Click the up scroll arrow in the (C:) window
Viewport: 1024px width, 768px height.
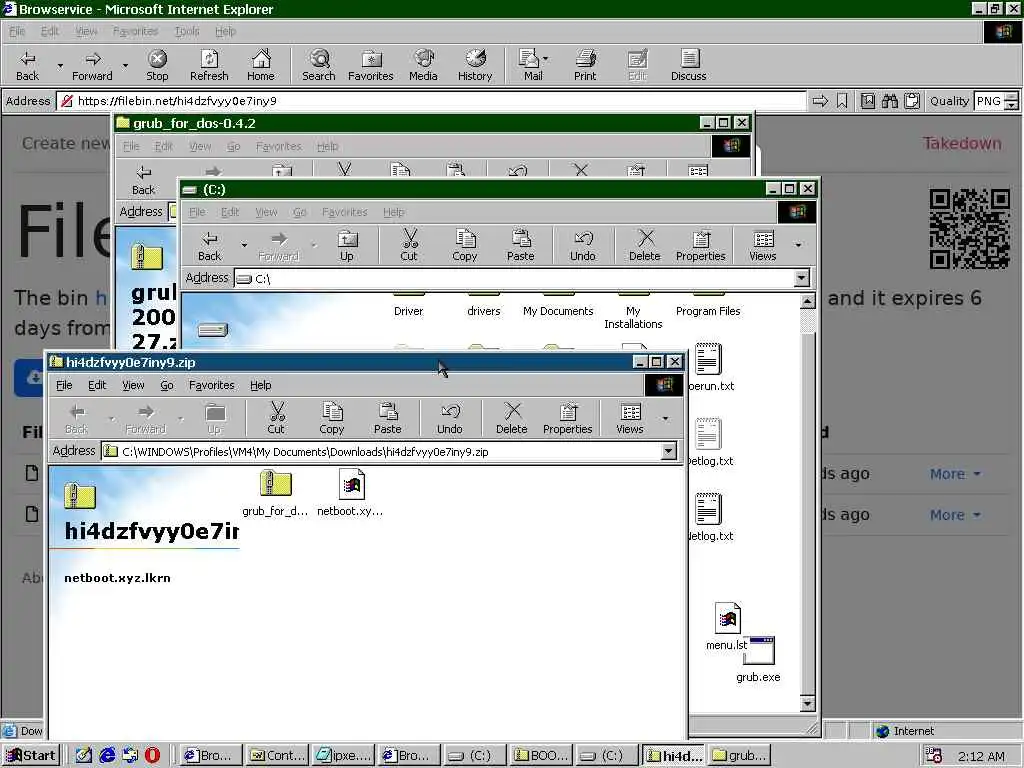(807, 301)
